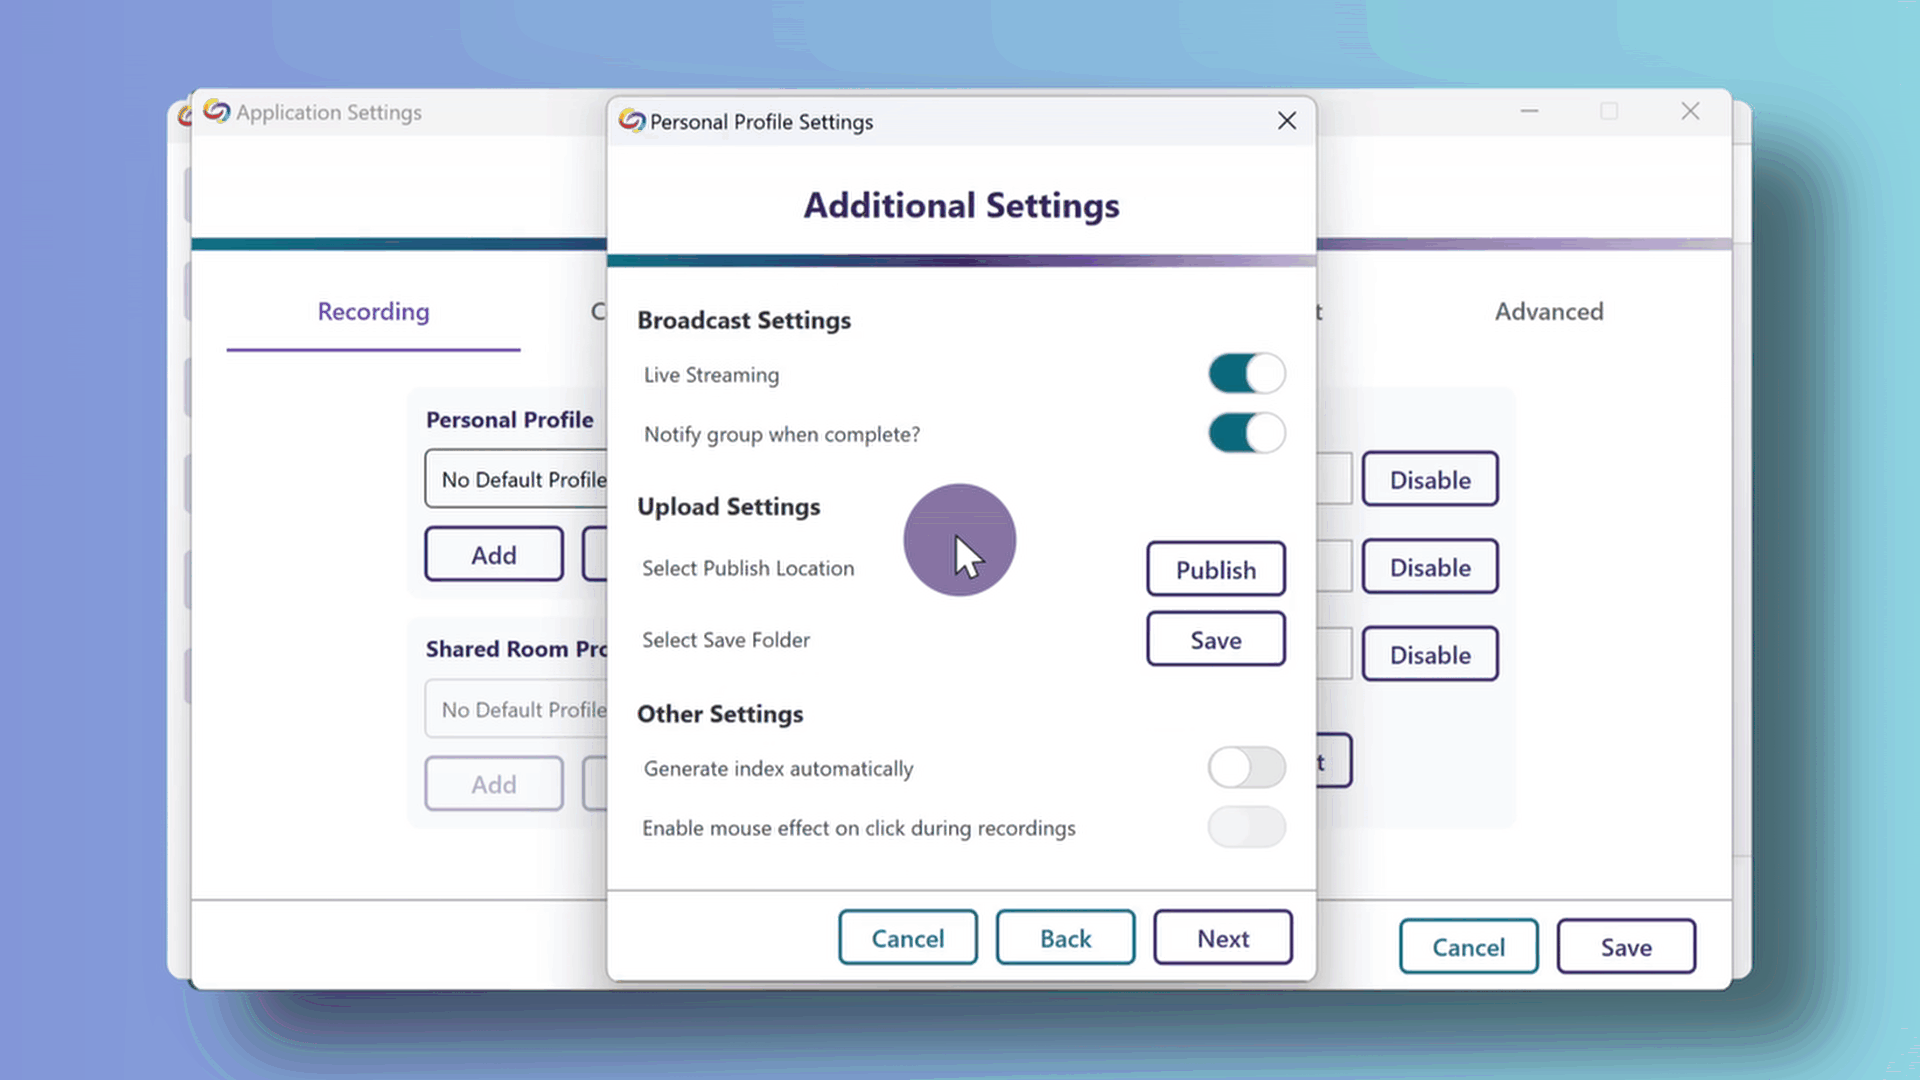The image size is (1920, 1080).
Task: Click Save to select save folder
Action: 1215,639
